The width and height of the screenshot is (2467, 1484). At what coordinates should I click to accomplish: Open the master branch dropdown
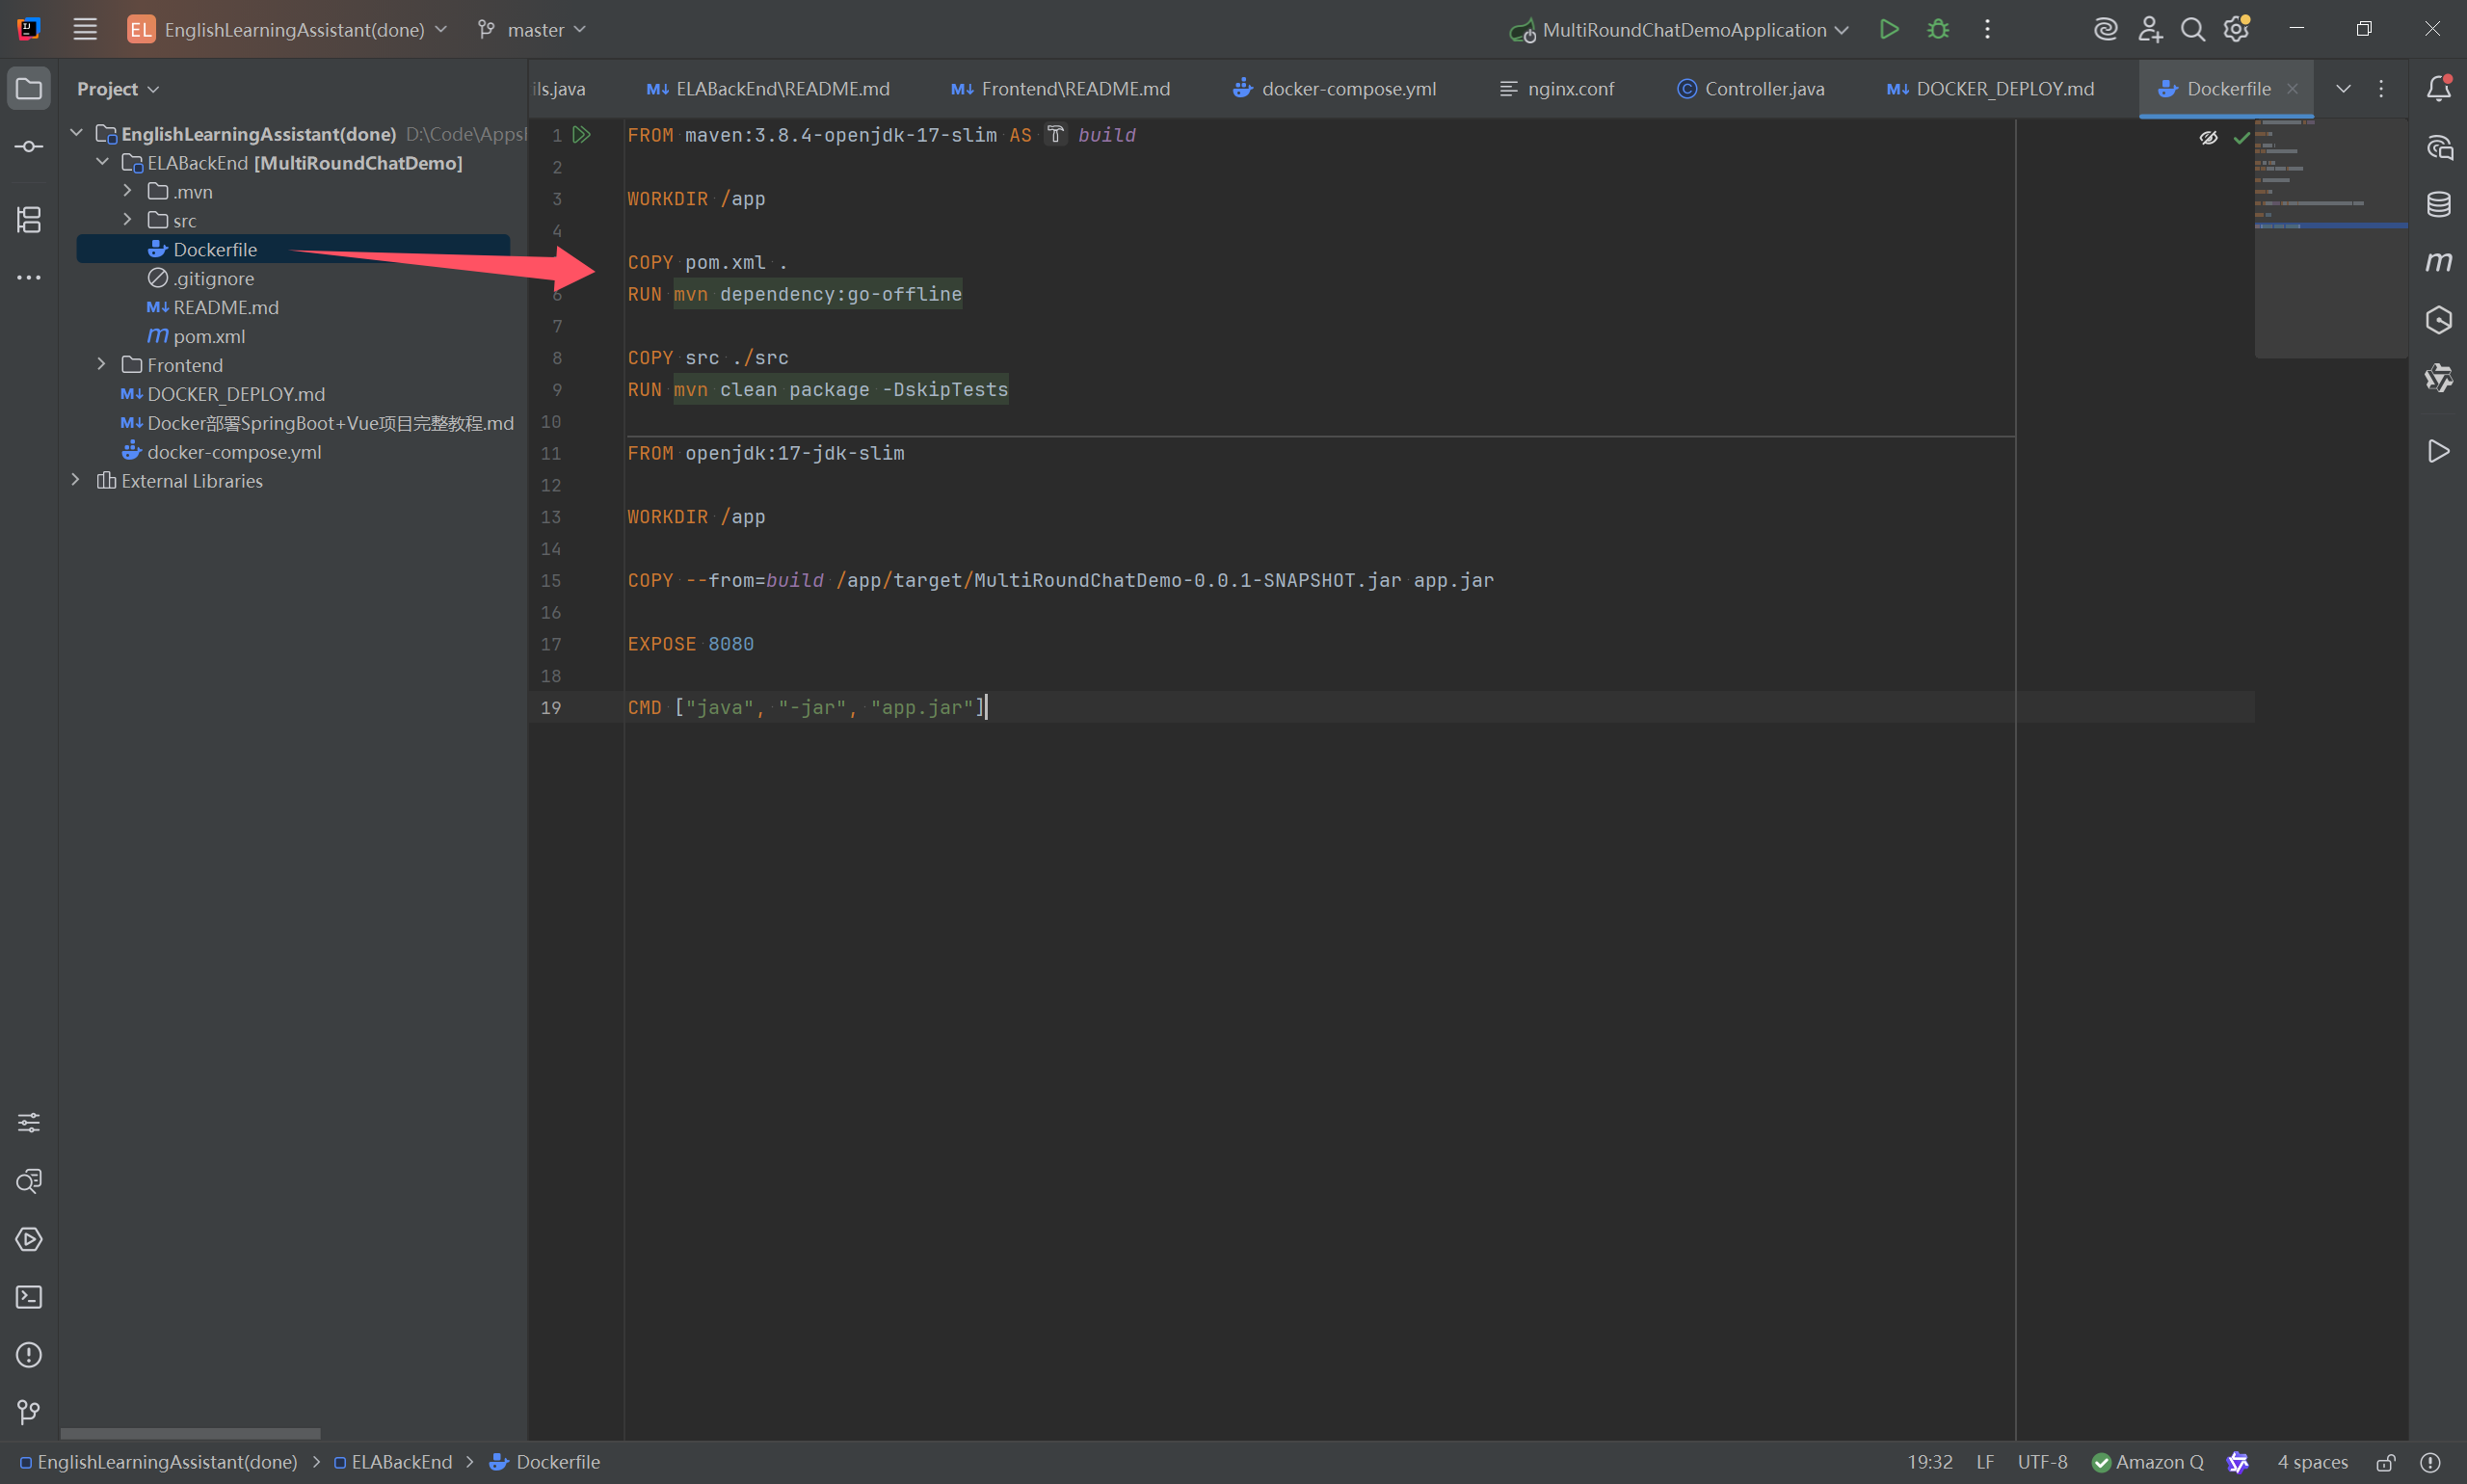point(532,29)
